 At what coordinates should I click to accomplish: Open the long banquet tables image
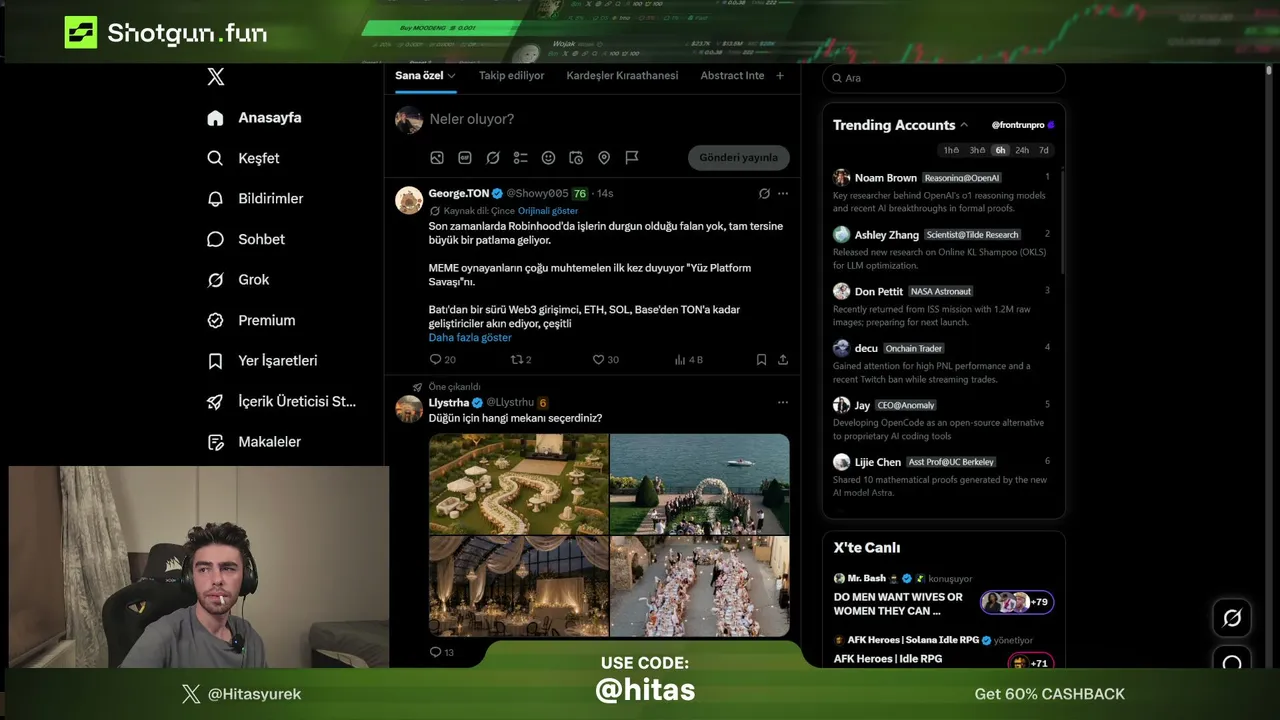(700, 586)
